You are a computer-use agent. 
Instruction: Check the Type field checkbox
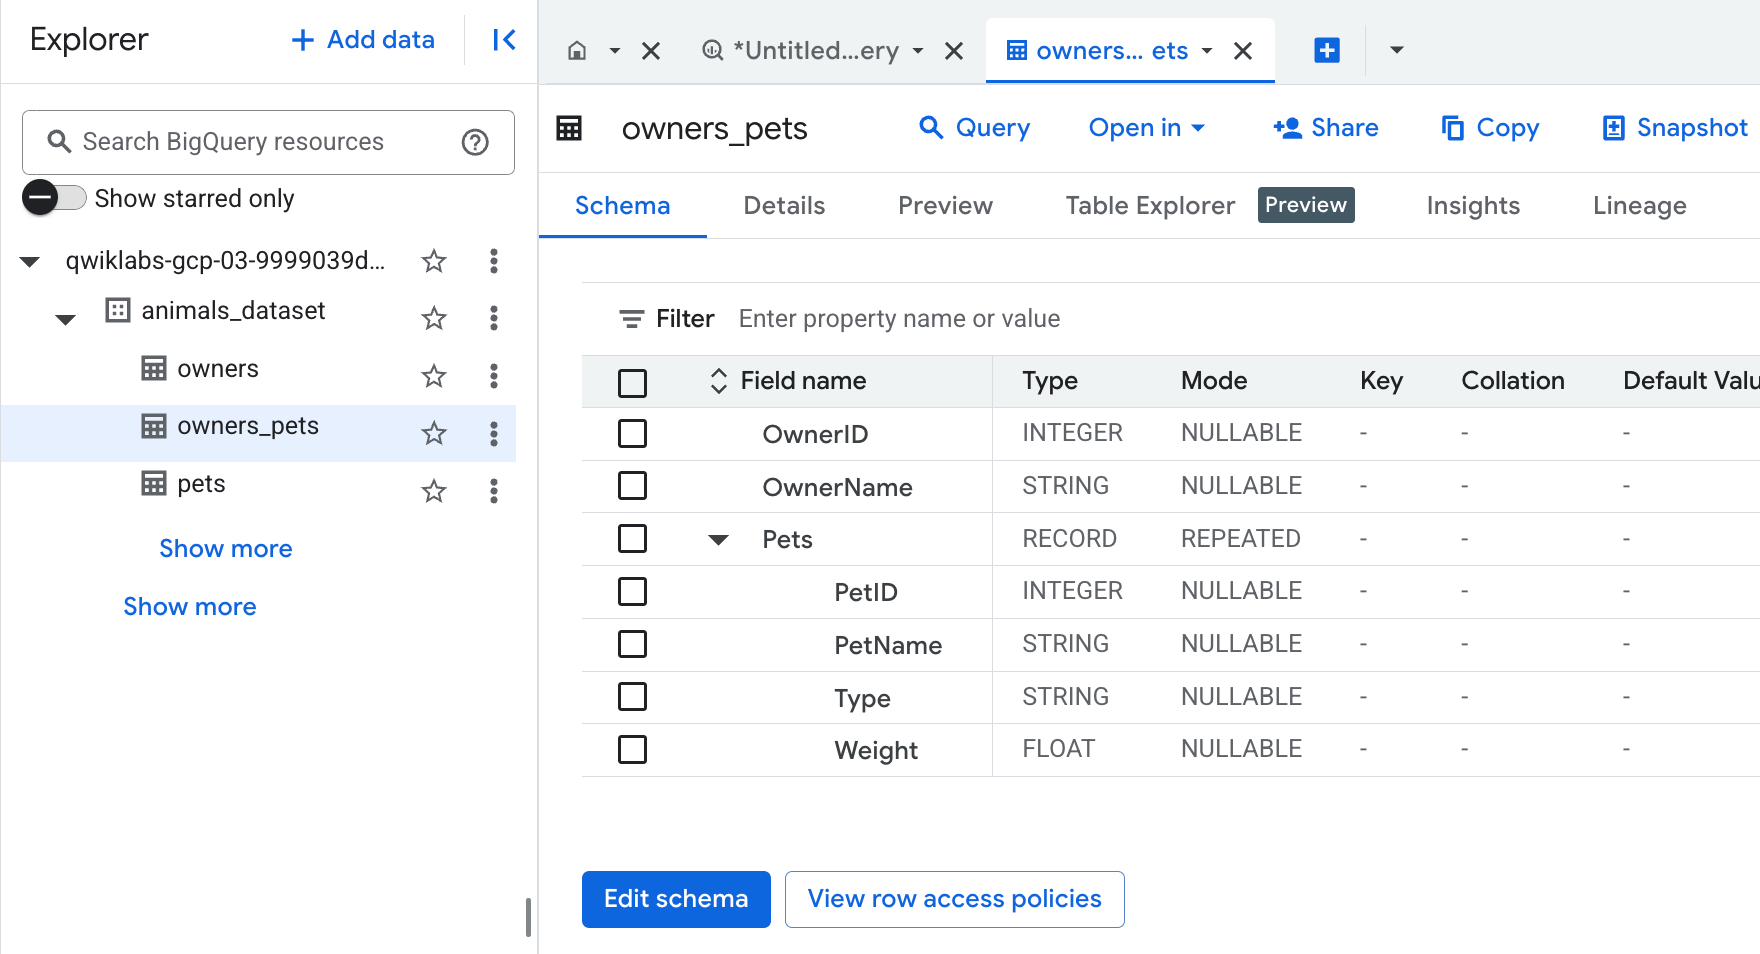click(632, 697)
